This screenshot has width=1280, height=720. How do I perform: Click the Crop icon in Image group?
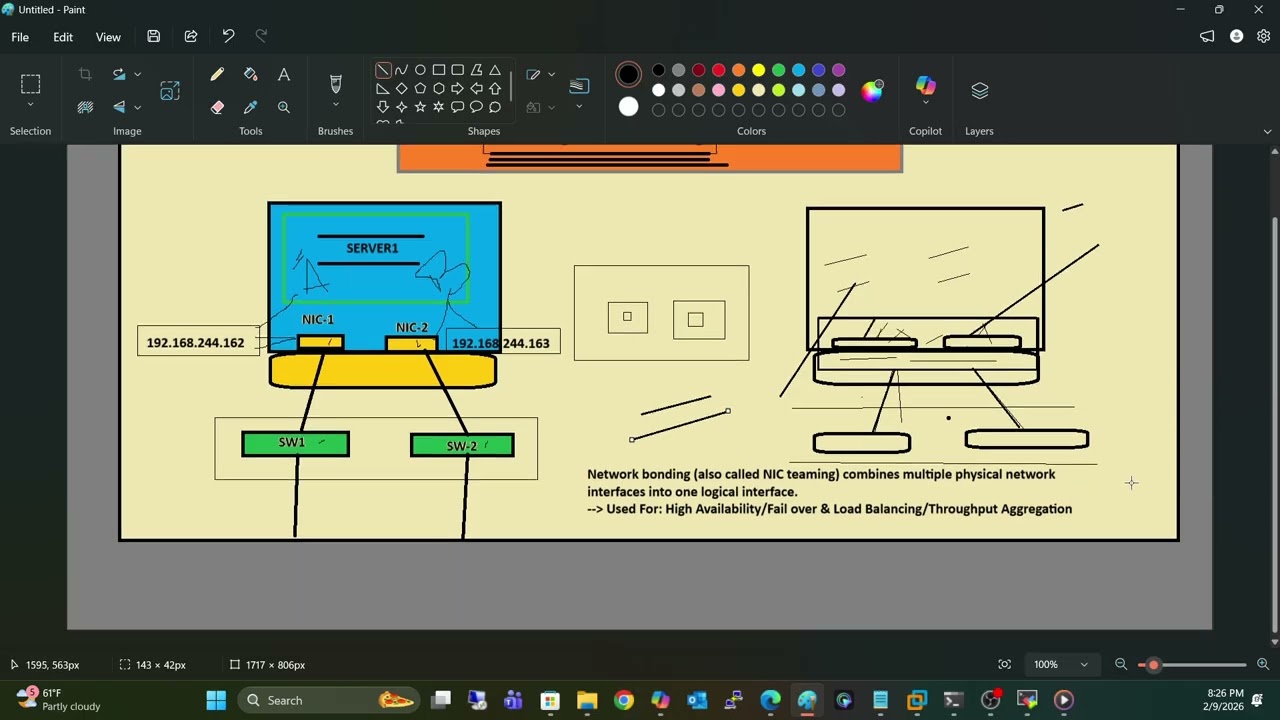(x=85, y=75)
